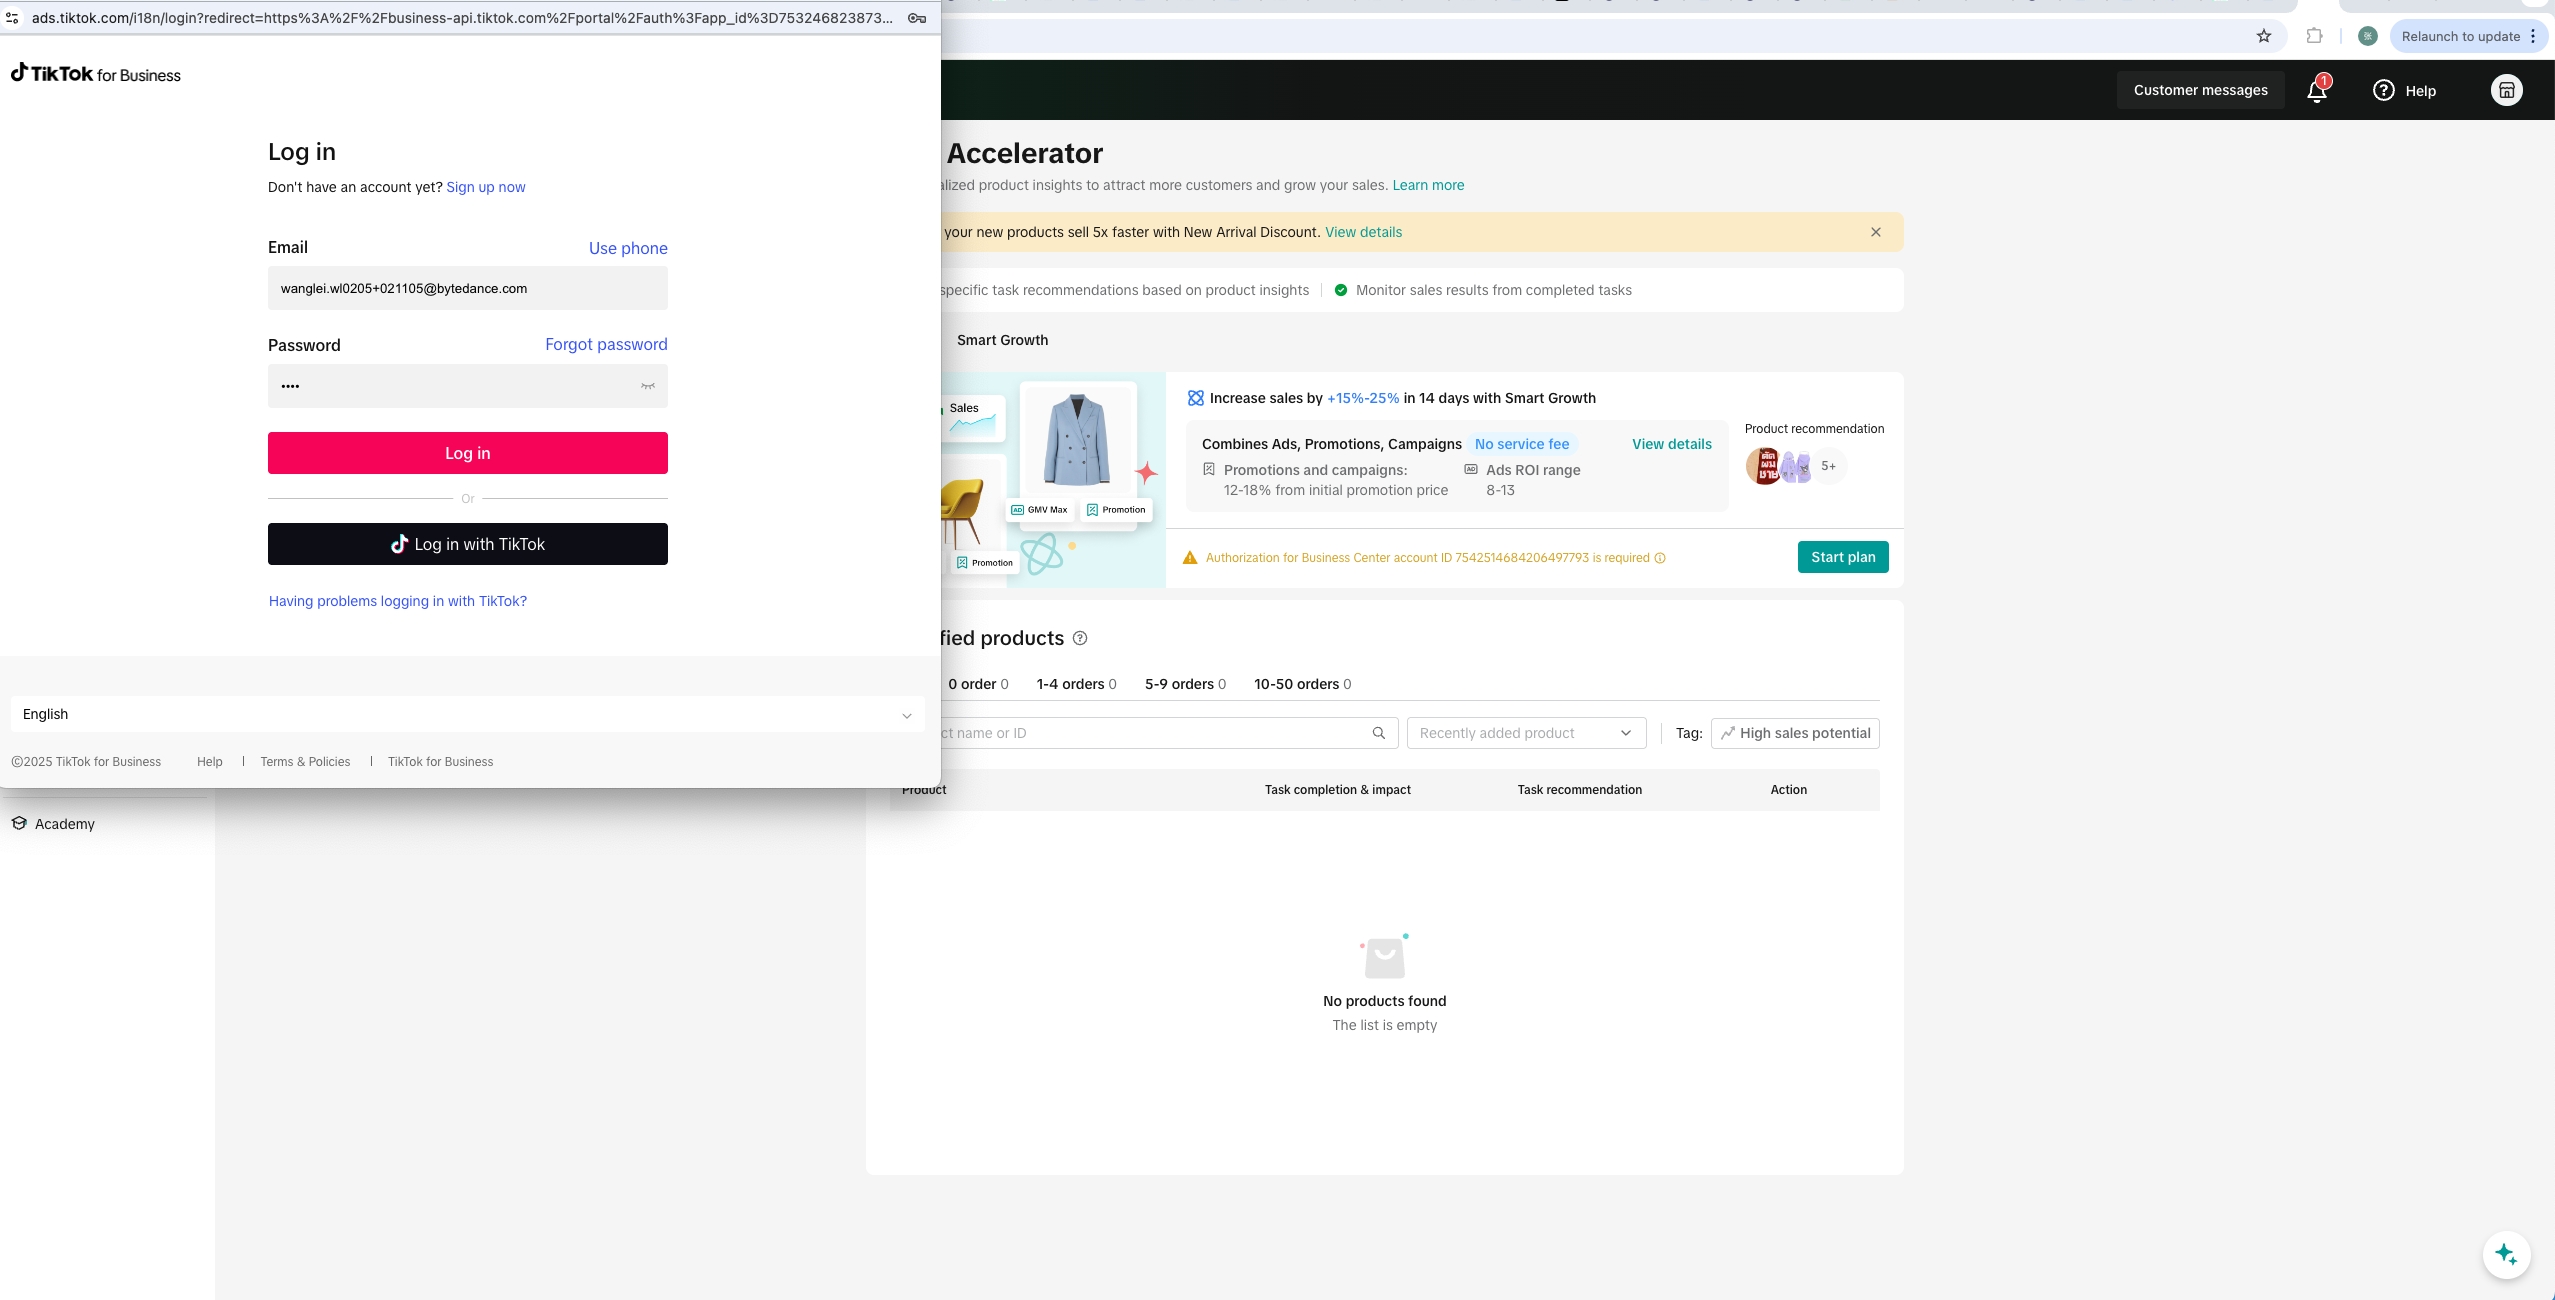
Task: Open the Recently added product dropdown
Action: [1525, 733]
